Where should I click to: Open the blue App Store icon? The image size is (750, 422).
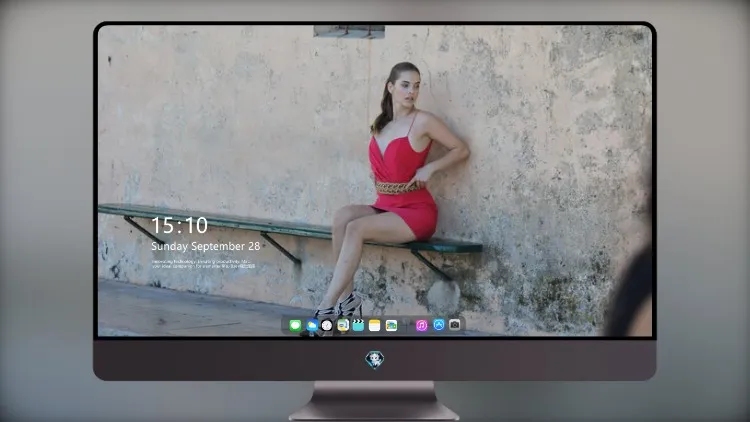(439, 325)
